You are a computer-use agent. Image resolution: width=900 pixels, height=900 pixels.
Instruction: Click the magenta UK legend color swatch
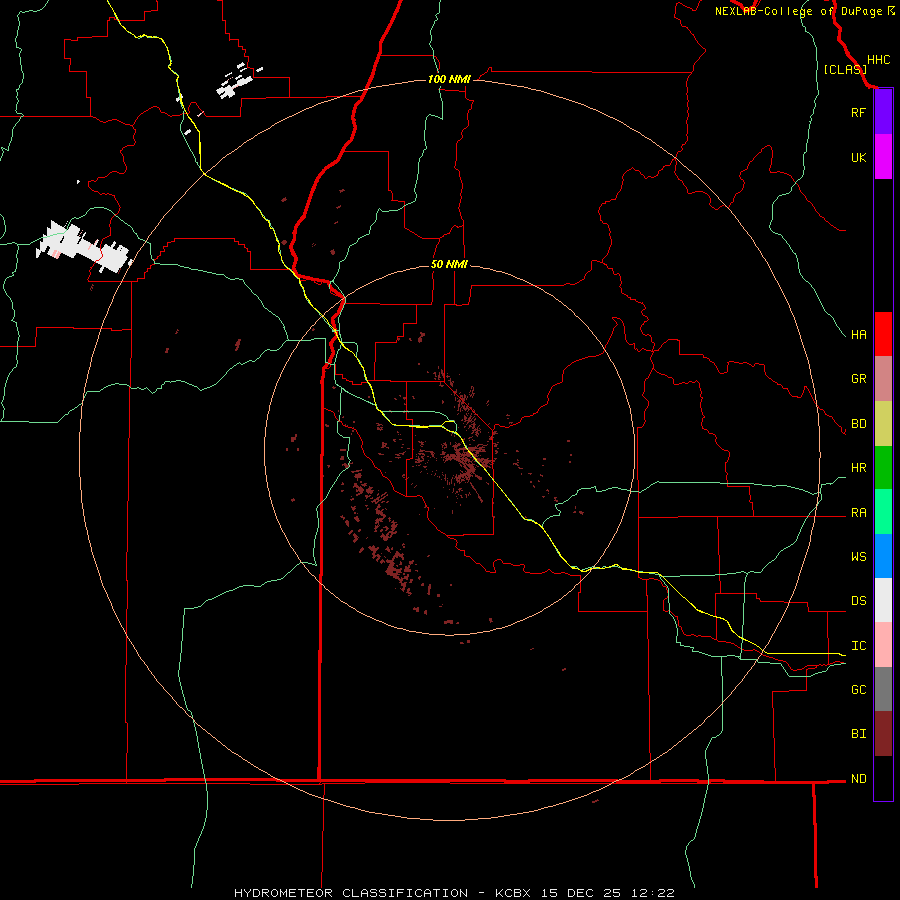coord(883,157)
